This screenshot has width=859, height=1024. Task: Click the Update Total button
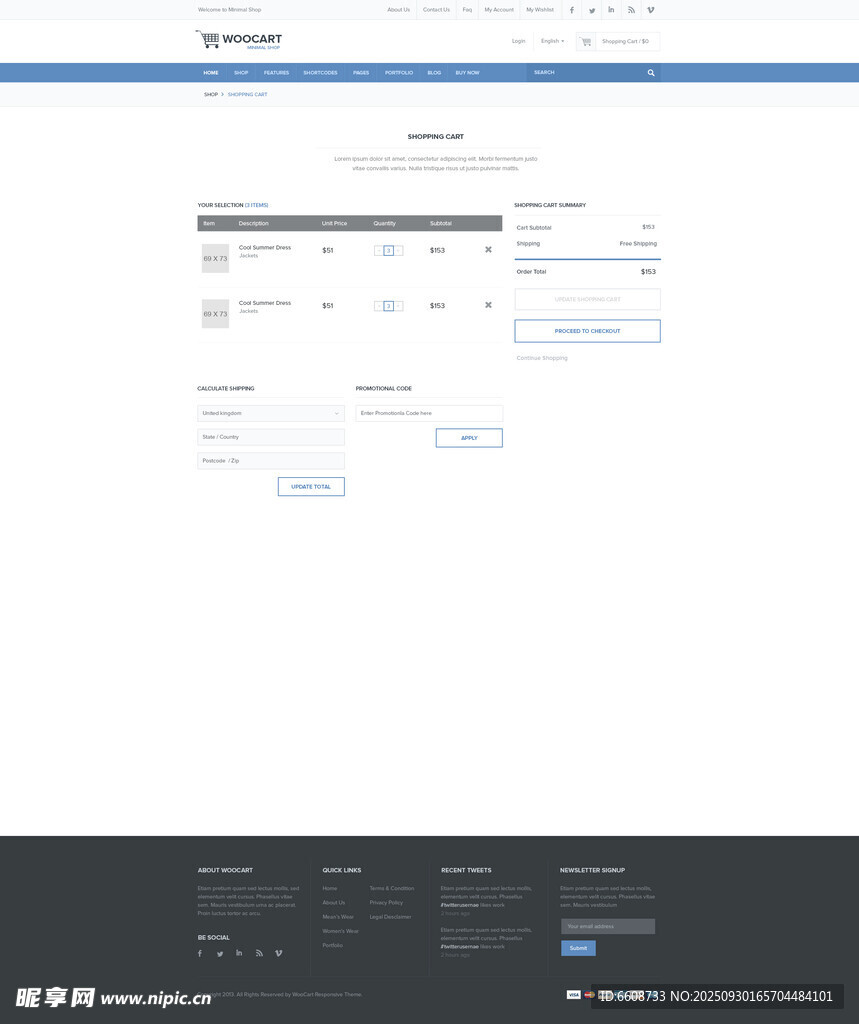point(311,487)
